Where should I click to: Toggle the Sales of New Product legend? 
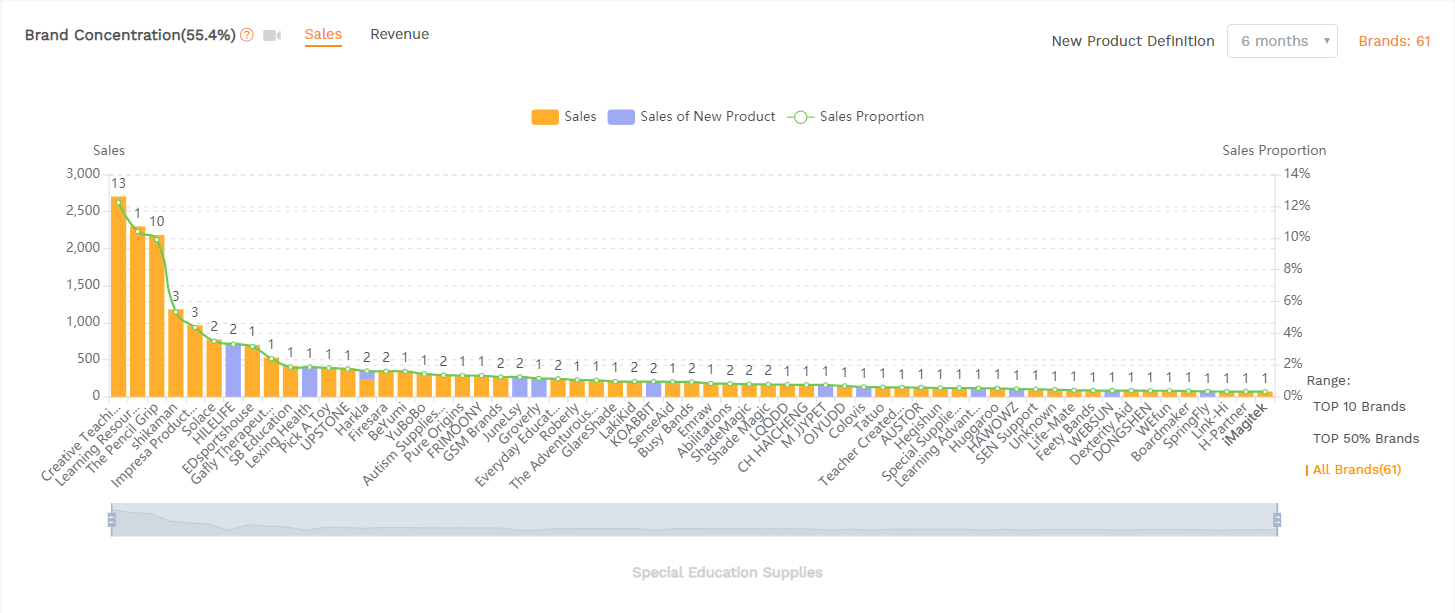point(707,117)
